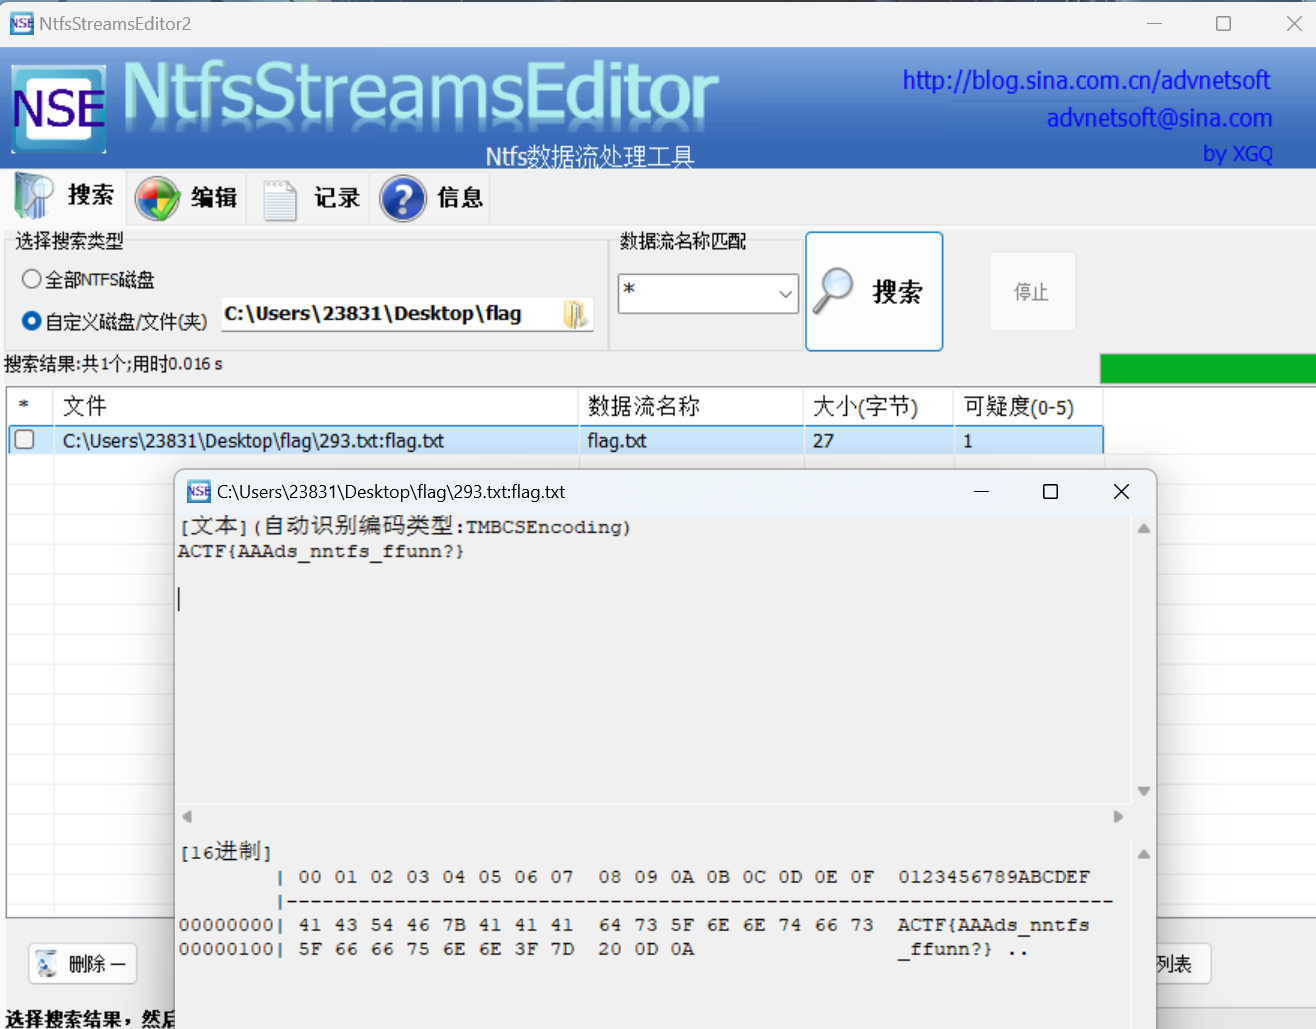
Task: Minimize the 293.txt:flag.txt viewer window
Action: [x=981, y=491]
